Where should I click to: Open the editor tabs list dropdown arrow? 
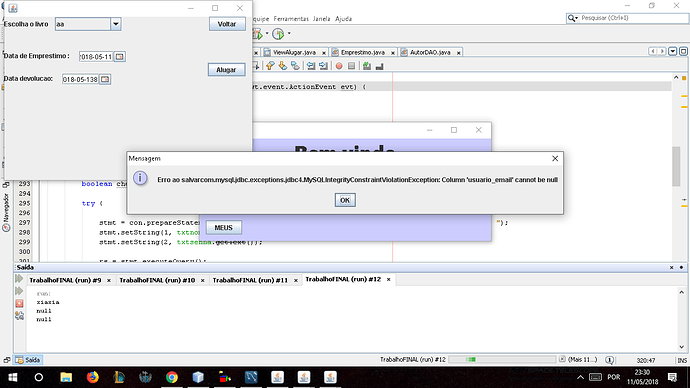(673, 51)
